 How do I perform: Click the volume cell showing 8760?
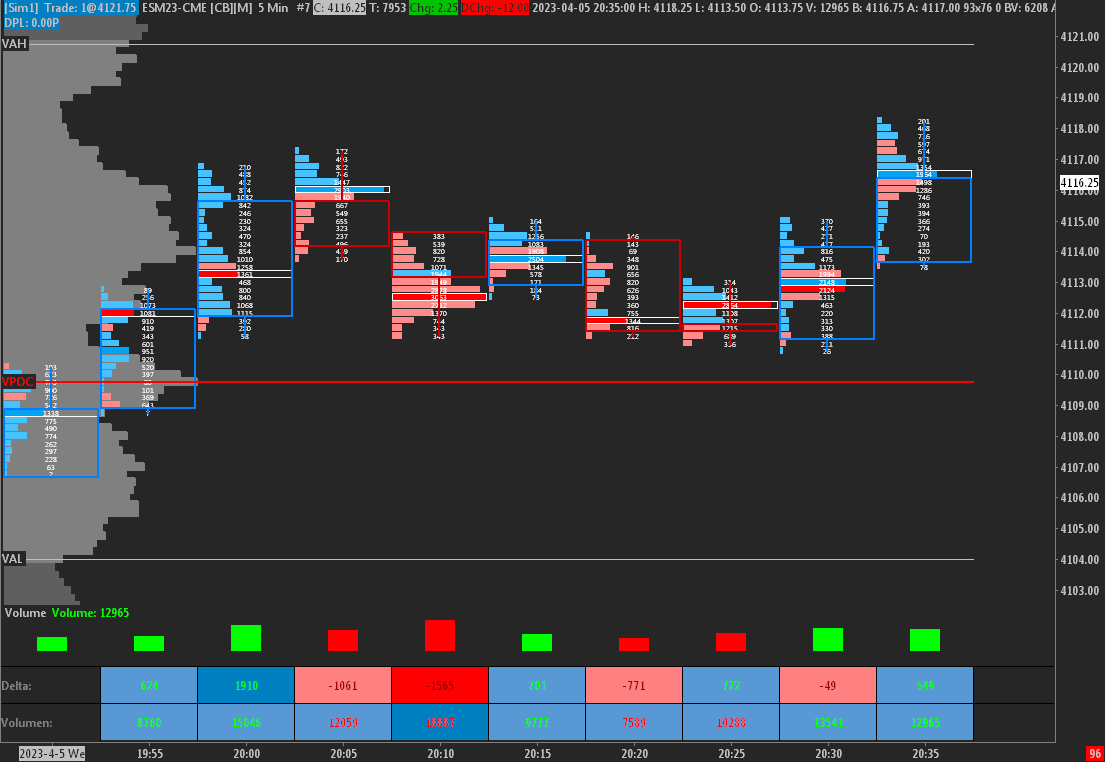point(149,723)
